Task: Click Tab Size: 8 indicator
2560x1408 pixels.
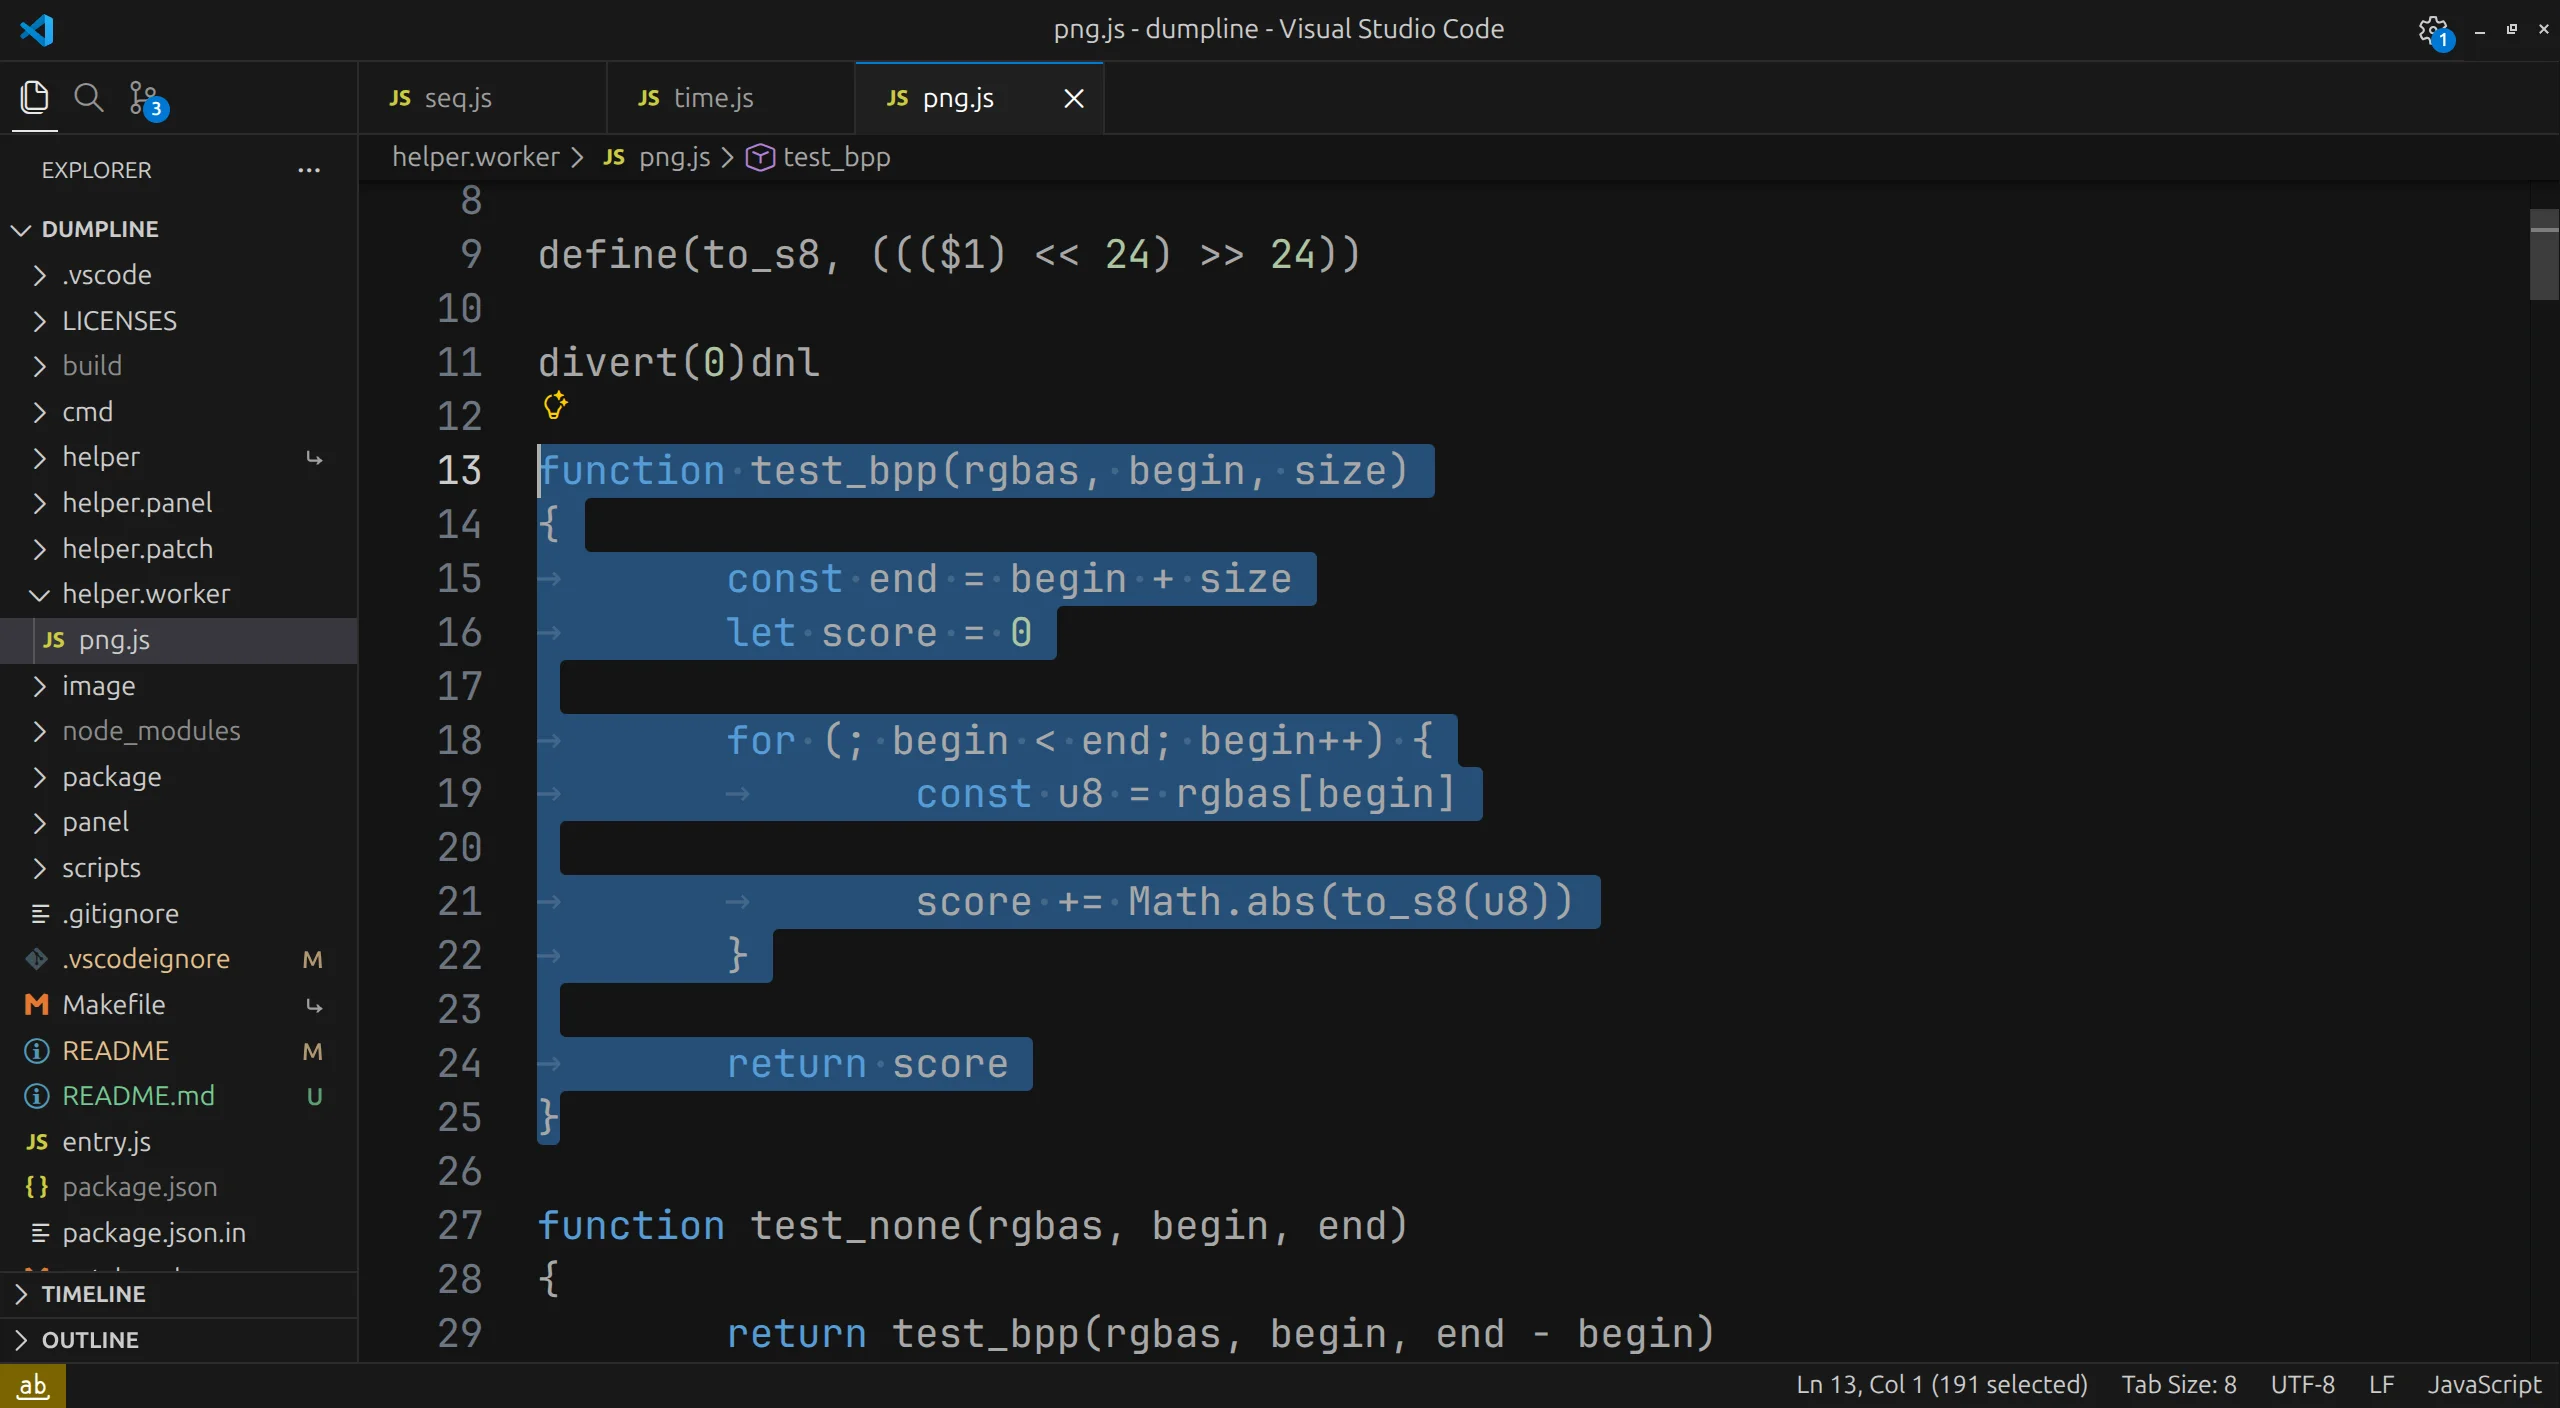Action: pos(2178,1385)
